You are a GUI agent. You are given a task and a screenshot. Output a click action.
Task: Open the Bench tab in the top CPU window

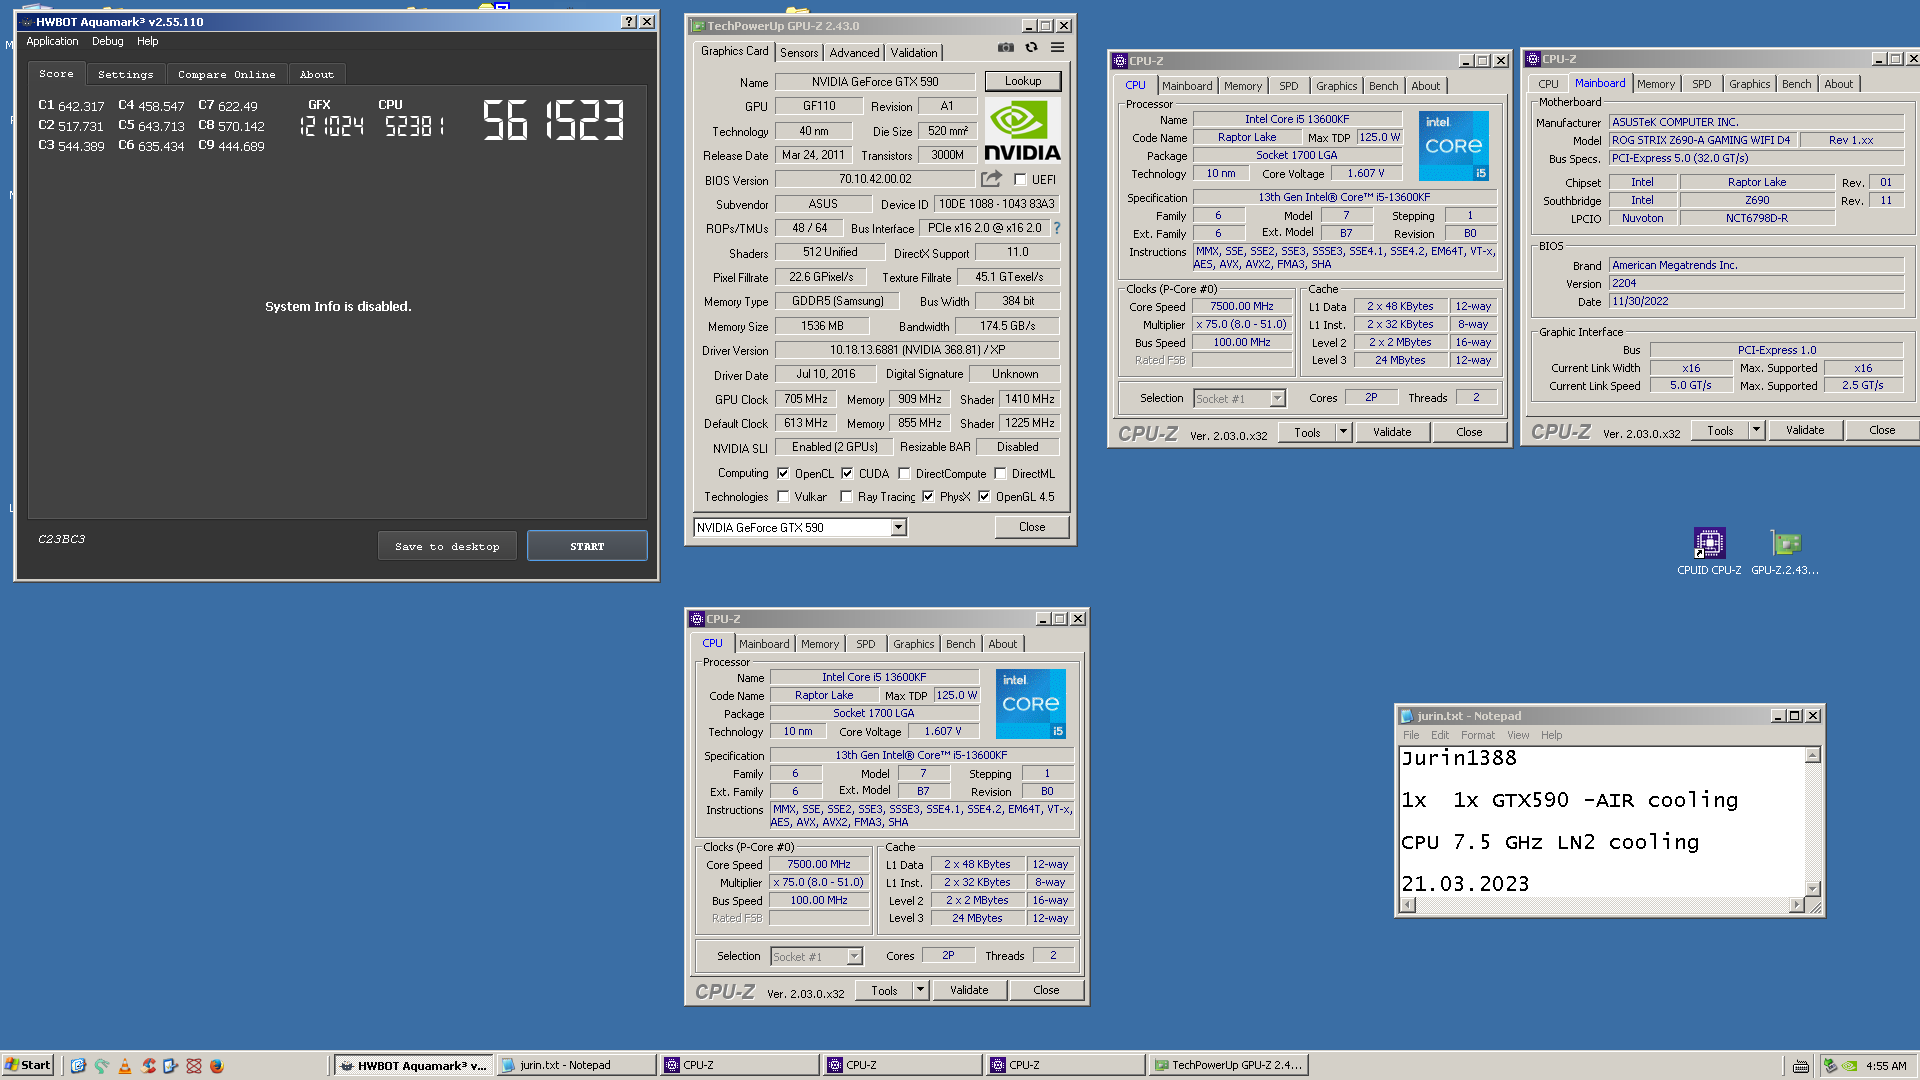point(1383,86)
